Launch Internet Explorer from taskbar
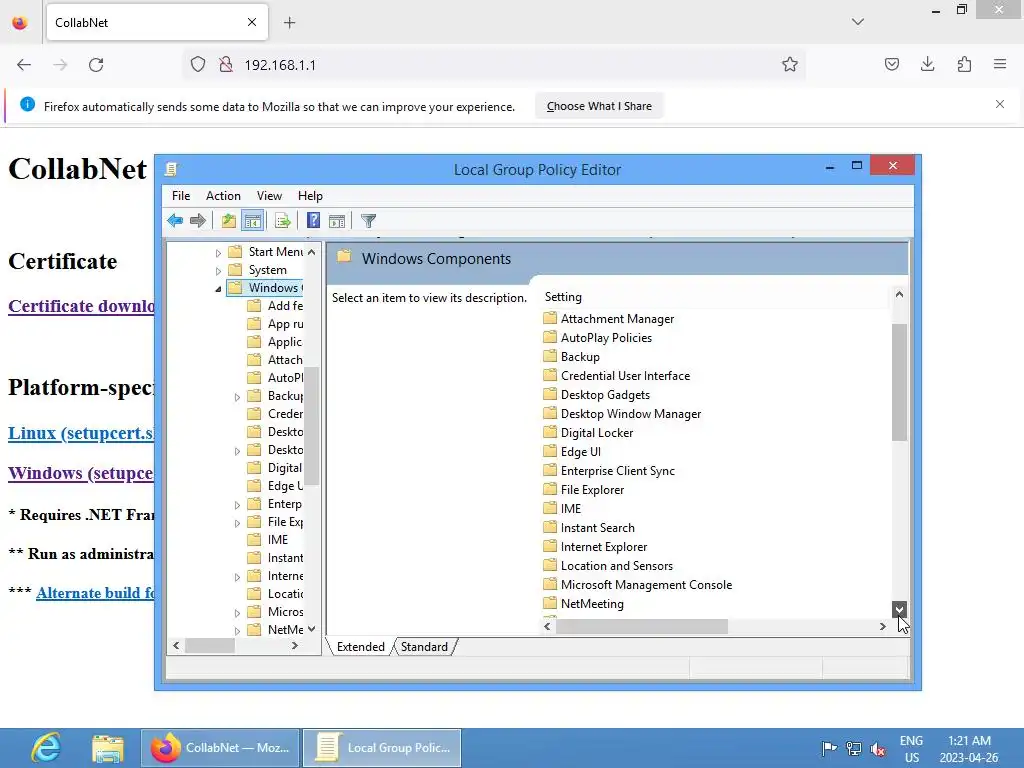1024x768 pixels. [x=46, y=748]
